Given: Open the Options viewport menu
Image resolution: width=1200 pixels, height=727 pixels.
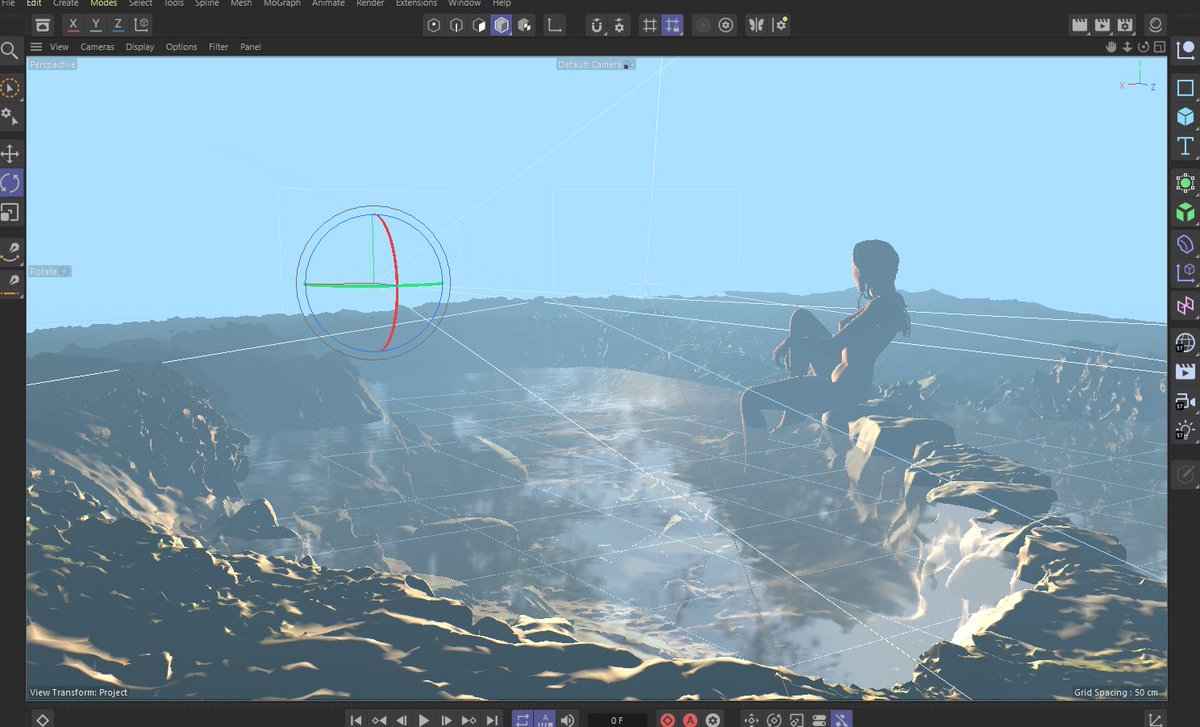Looking at the screenshot, I should (182, 47).
